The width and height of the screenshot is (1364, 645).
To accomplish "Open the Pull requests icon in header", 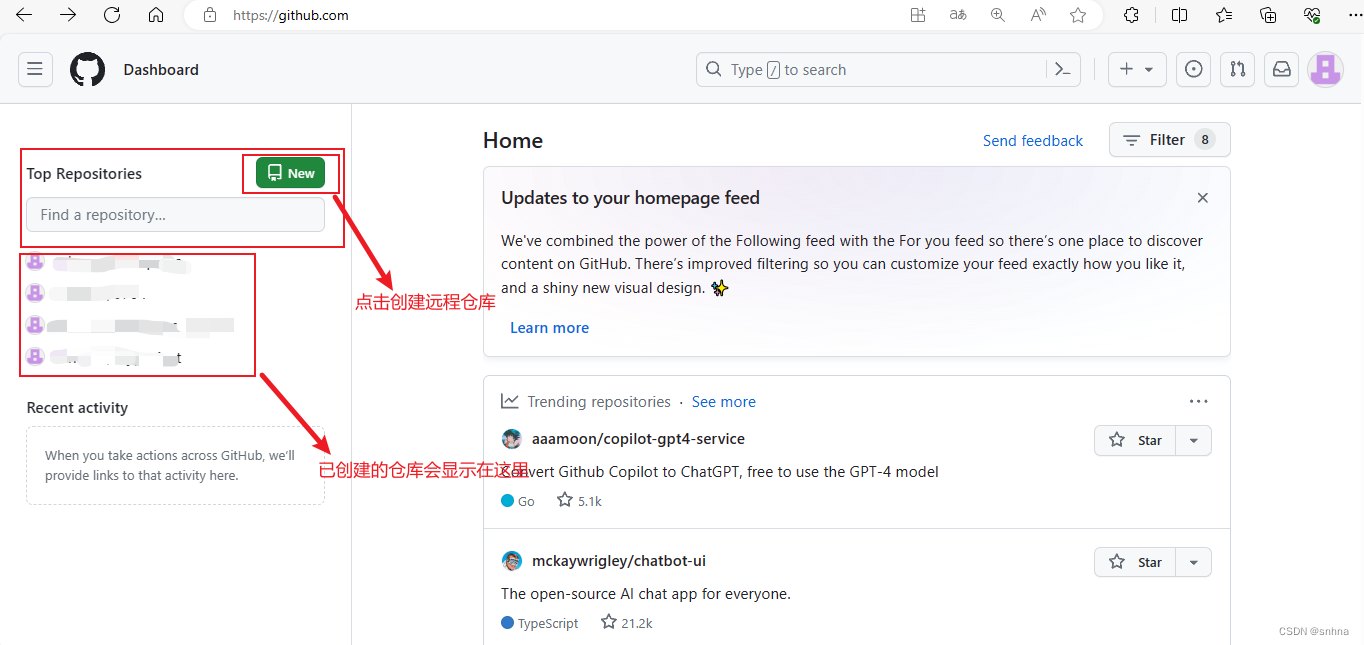I will click(x=1238, y=69).
